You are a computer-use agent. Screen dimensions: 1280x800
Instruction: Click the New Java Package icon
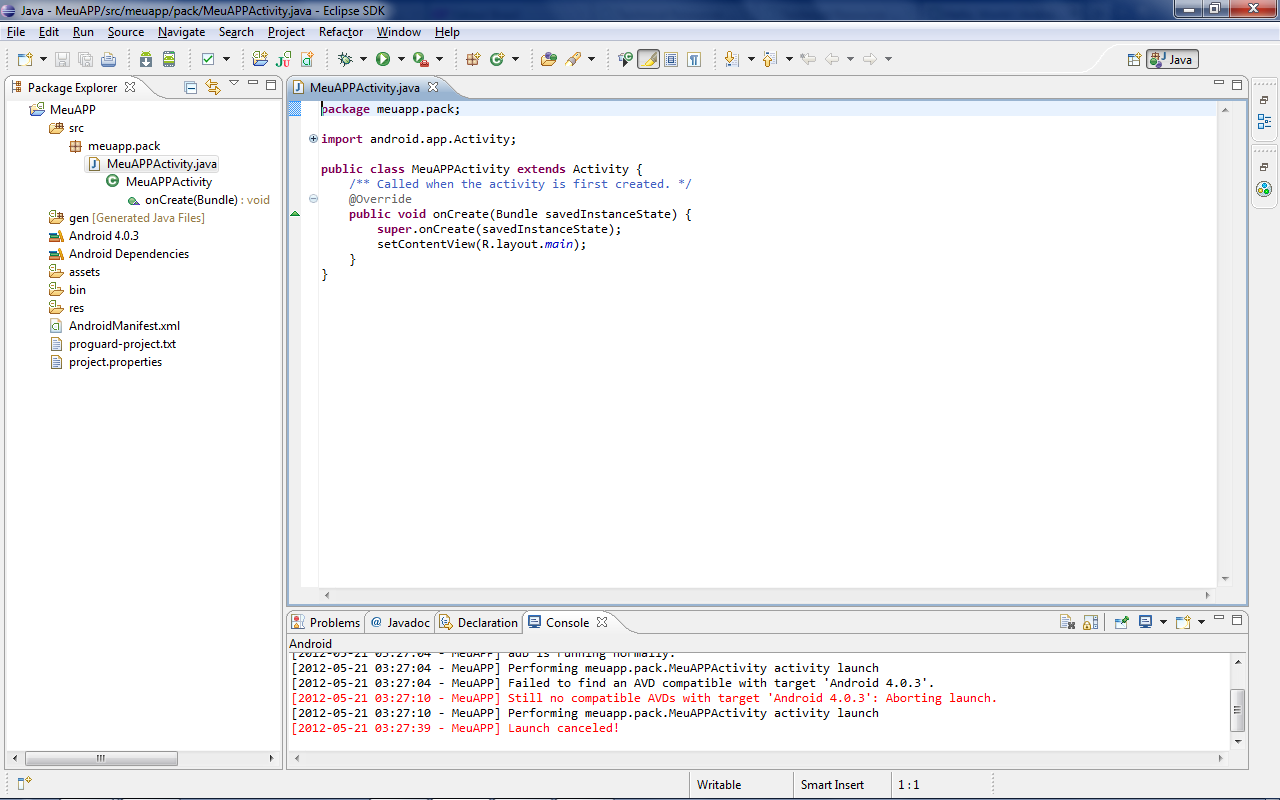tap(473, 59)
